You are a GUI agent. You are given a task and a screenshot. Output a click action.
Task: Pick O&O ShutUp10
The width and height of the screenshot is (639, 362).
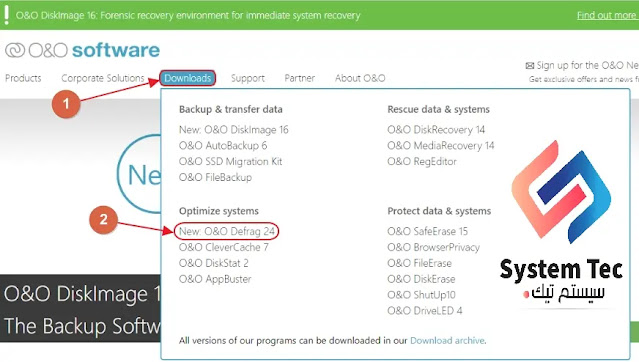(x=421, y=295)
